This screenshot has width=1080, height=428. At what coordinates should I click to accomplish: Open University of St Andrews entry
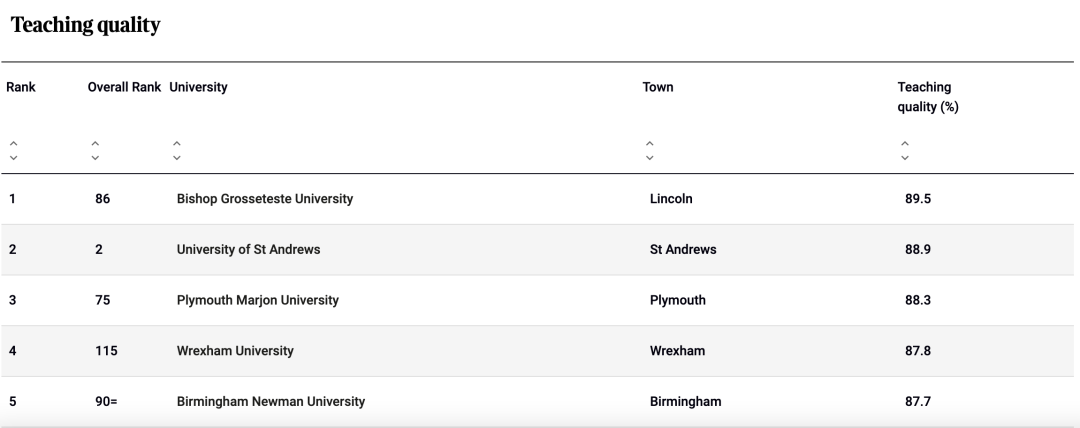pyautogui.click(x=249, y=249)
